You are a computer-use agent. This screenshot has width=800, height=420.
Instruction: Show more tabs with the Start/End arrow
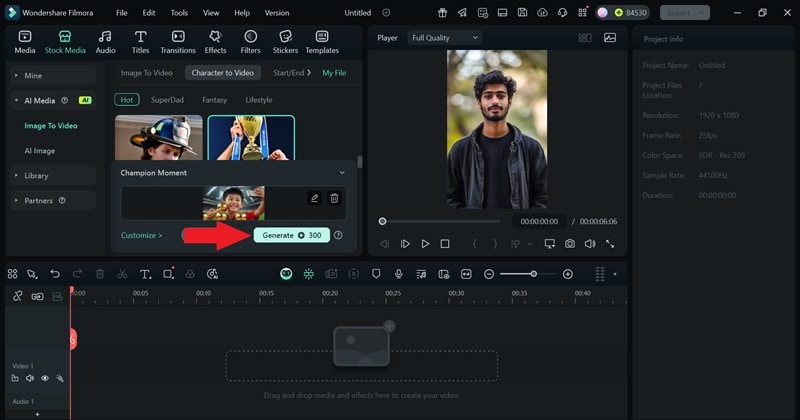309,73
